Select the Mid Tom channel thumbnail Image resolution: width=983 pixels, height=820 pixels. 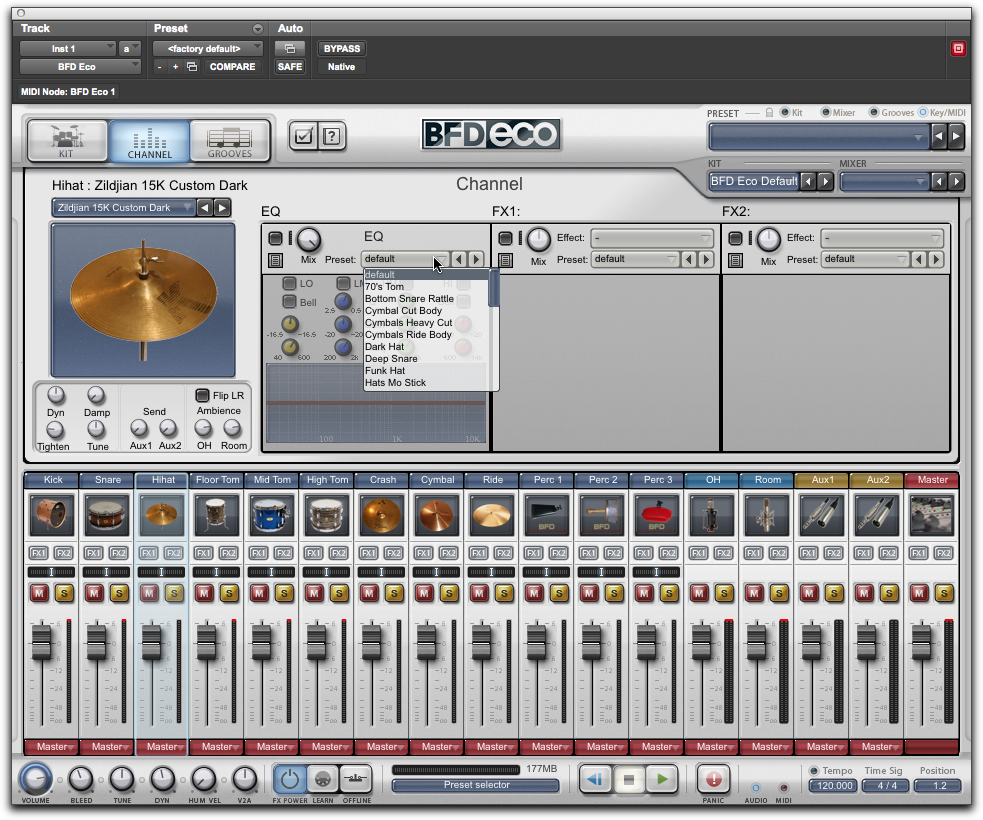271,515
